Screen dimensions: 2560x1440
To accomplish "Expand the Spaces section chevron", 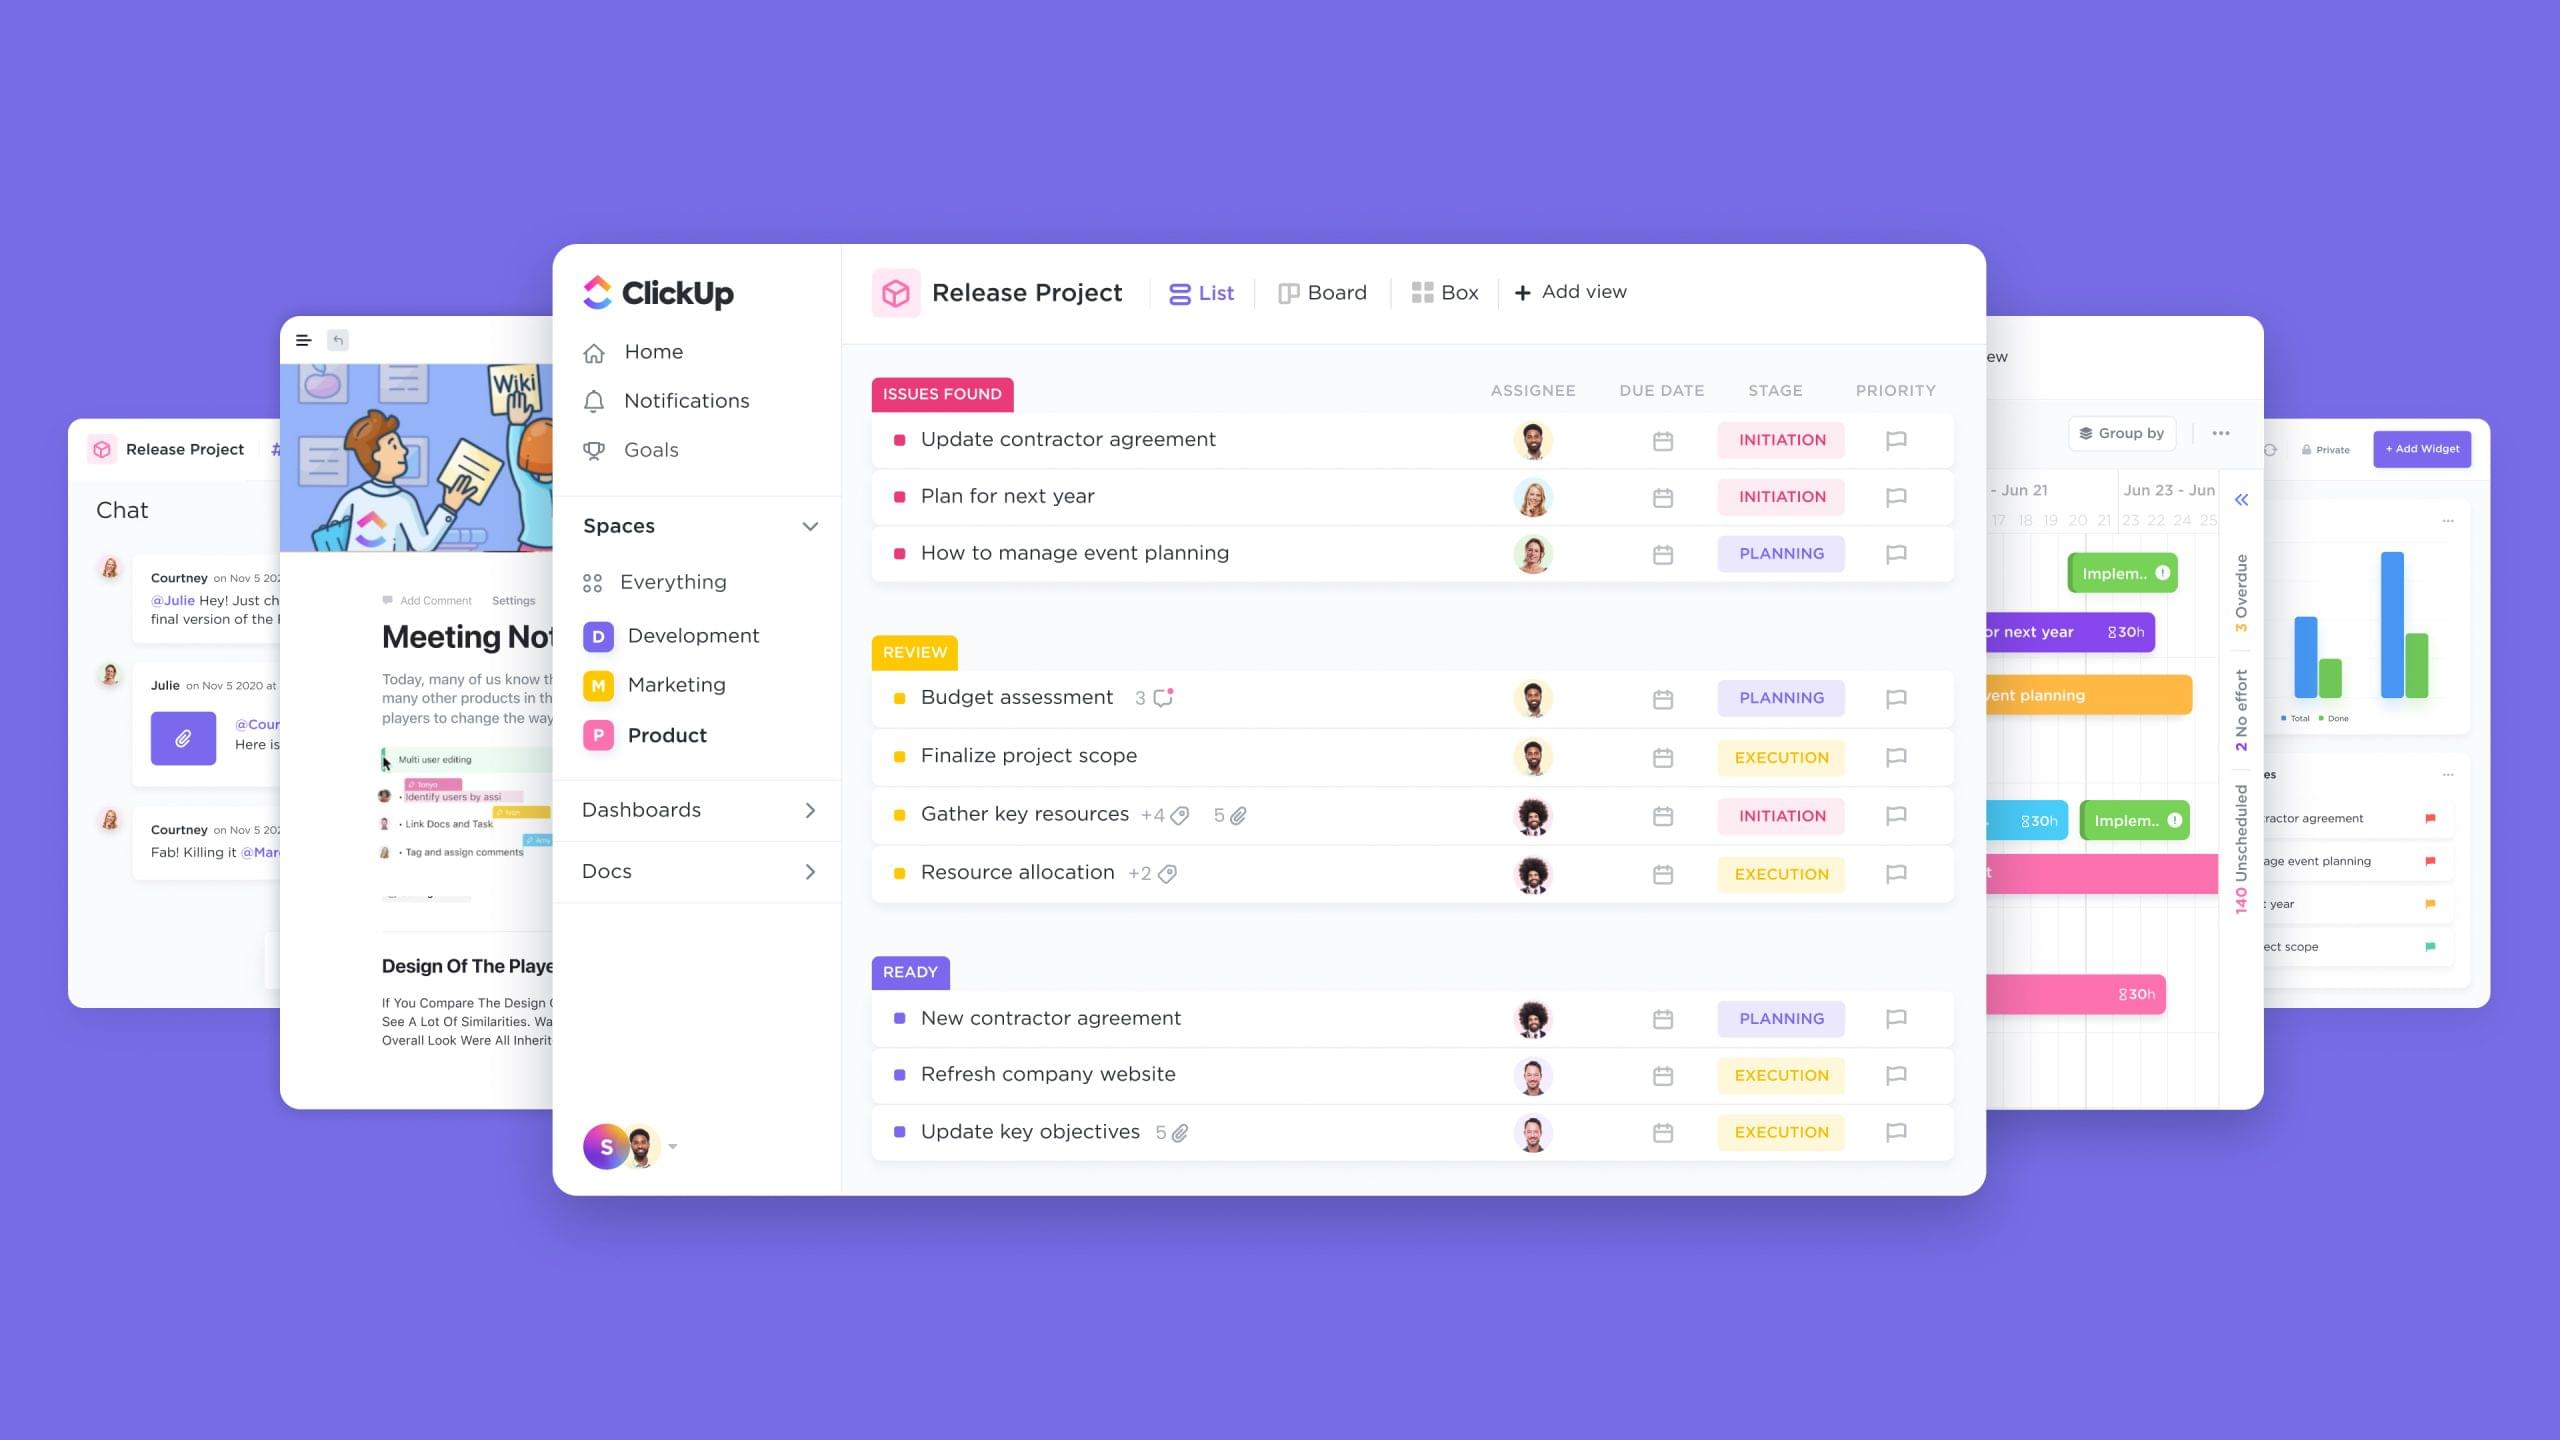I will (809, 524).
